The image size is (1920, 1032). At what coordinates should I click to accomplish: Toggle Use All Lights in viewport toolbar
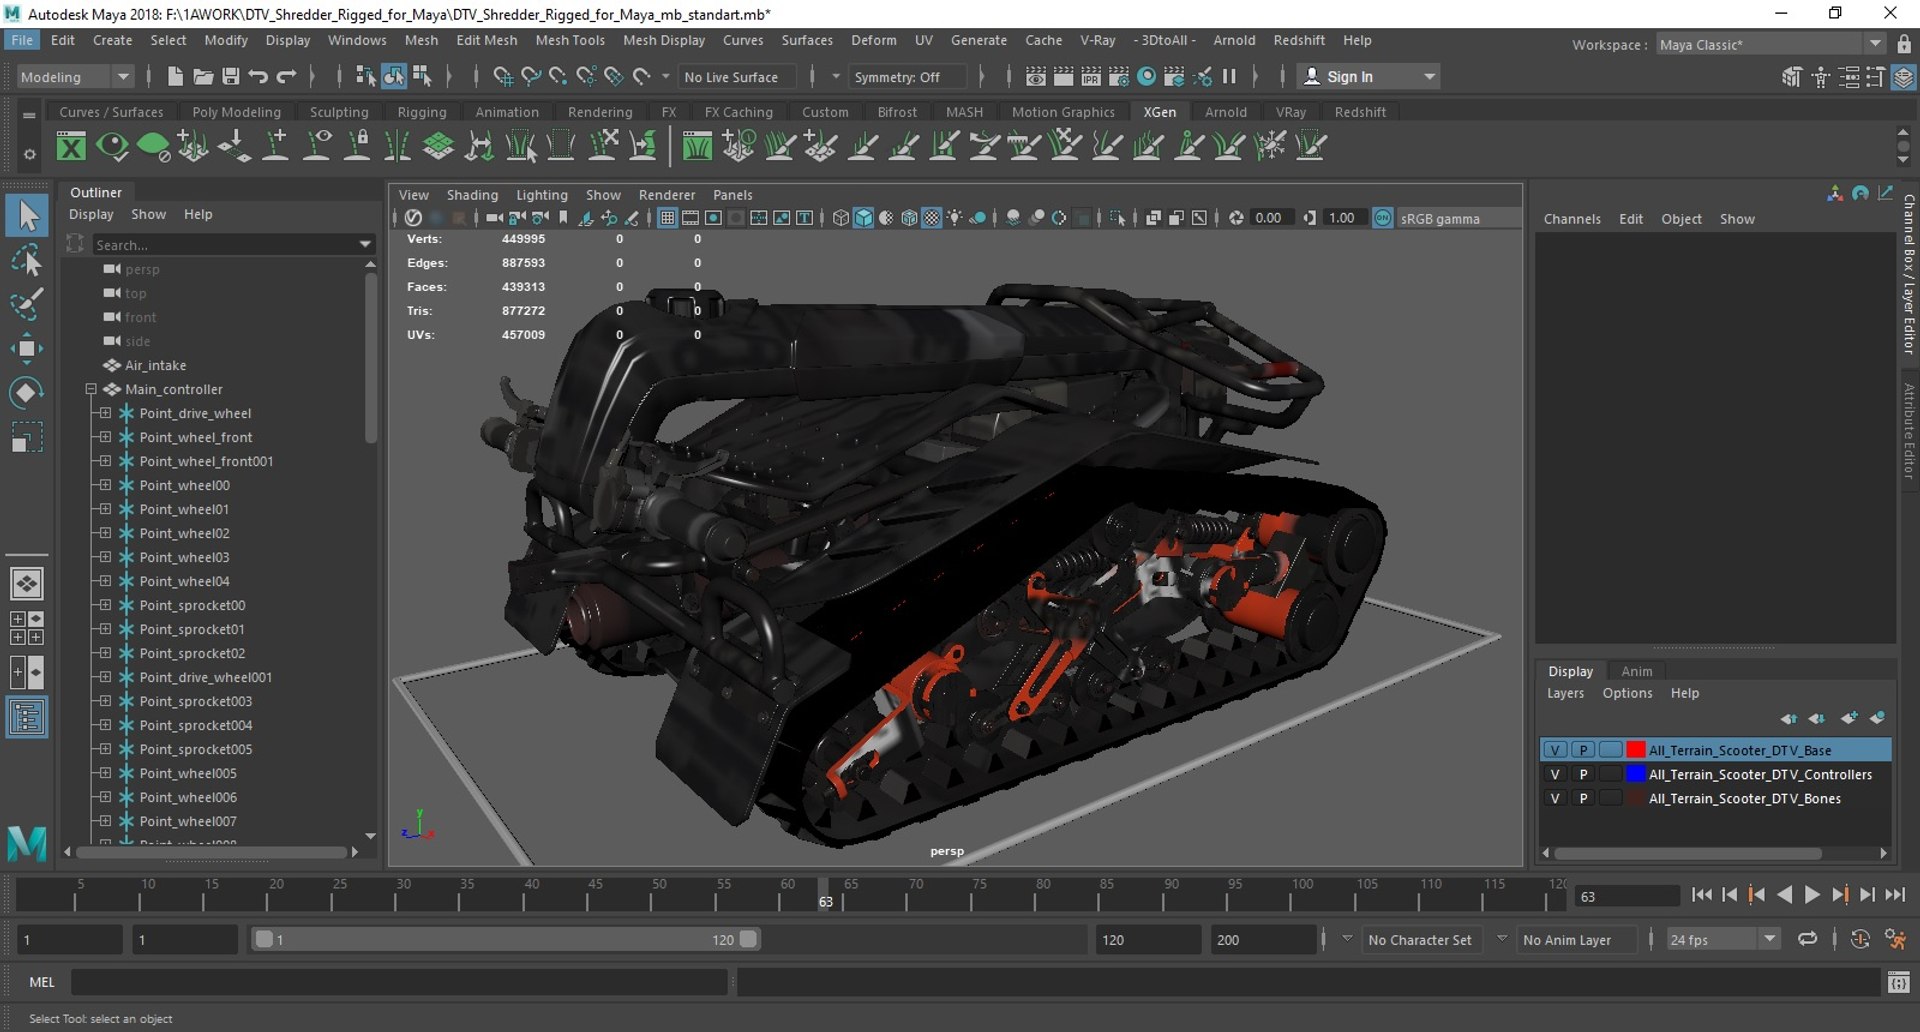[x=955, y=218]
